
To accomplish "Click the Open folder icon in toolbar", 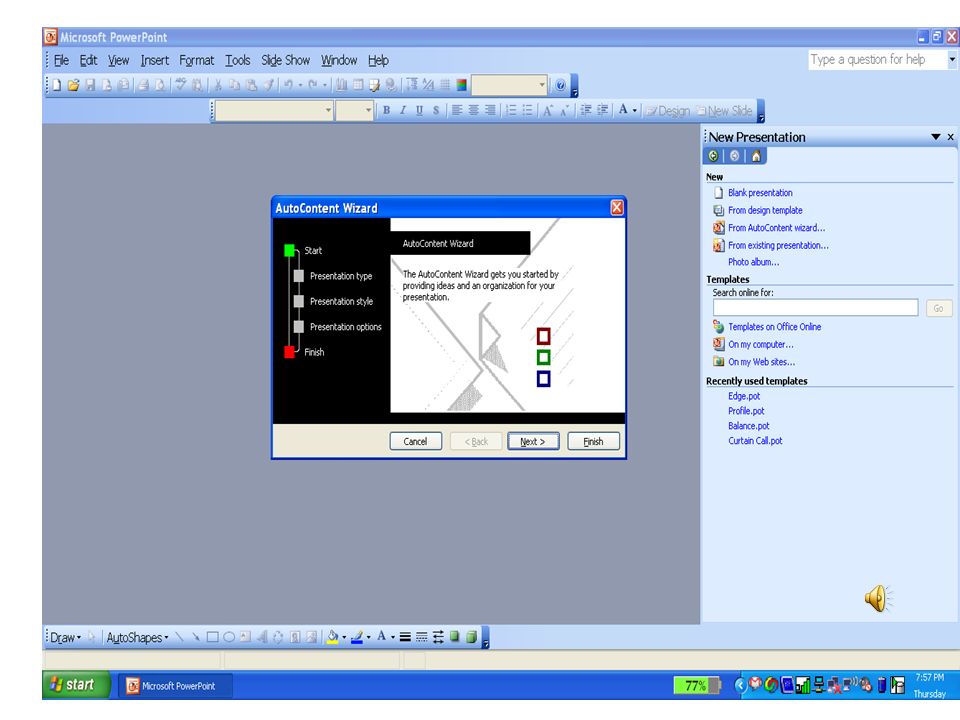I will (73, 85).
